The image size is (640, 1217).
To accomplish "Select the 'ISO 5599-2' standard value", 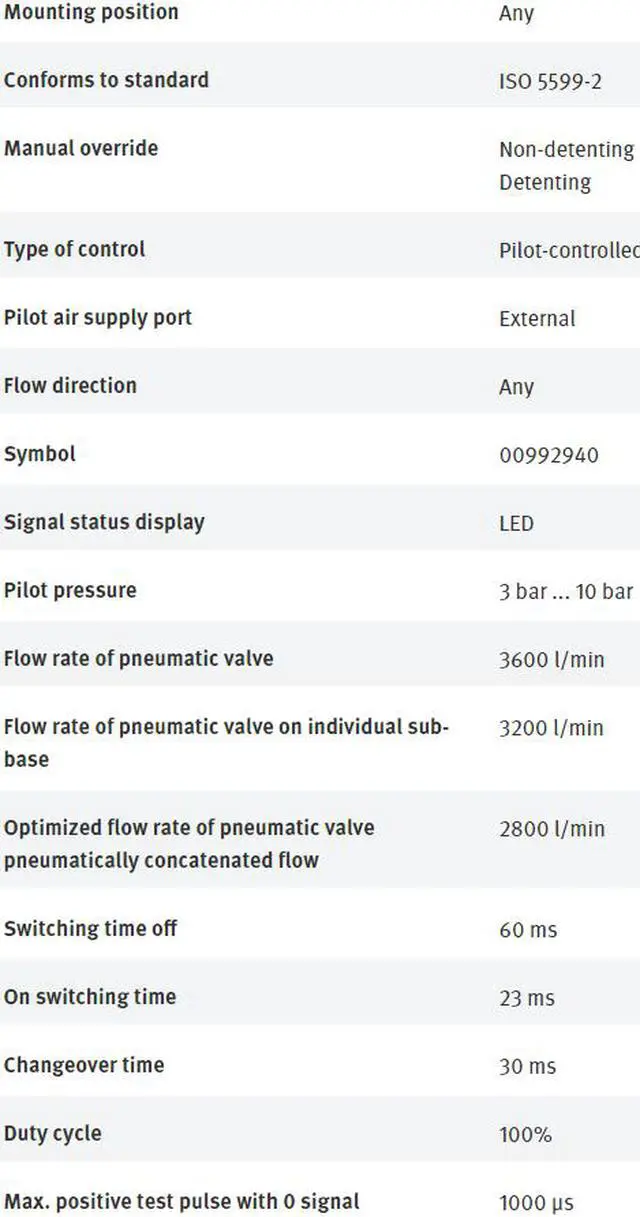I will (x=550, y=81).
